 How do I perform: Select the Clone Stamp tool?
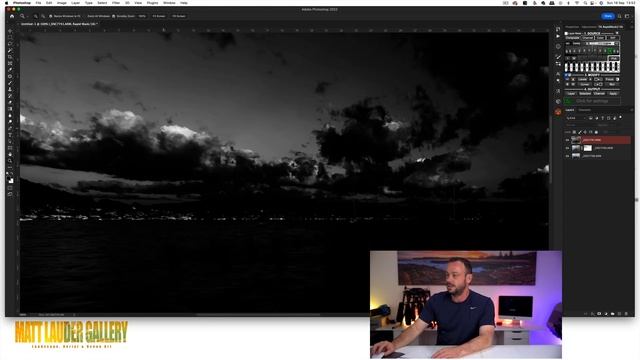pos(10,89)
